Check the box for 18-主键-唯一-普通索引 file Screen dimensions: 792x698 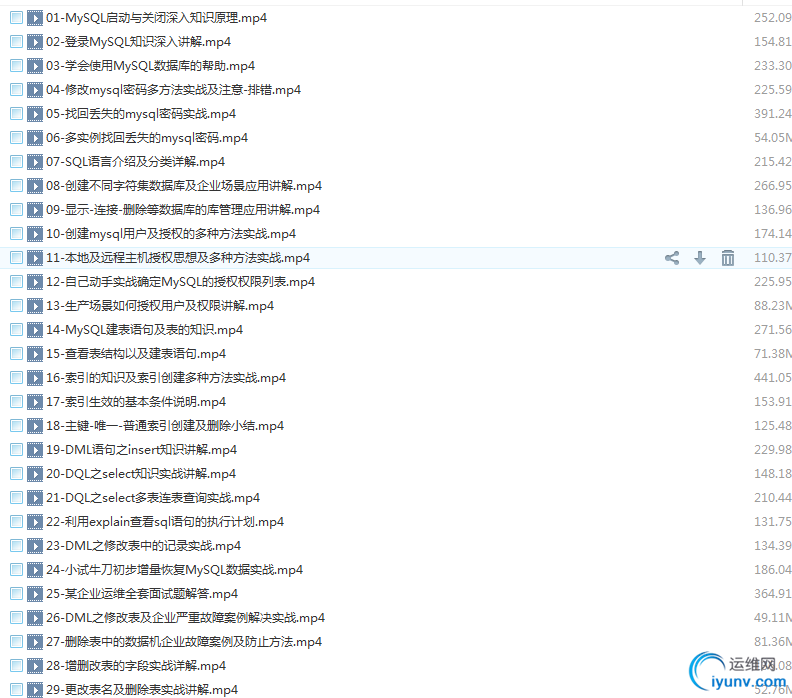(16, 426)
